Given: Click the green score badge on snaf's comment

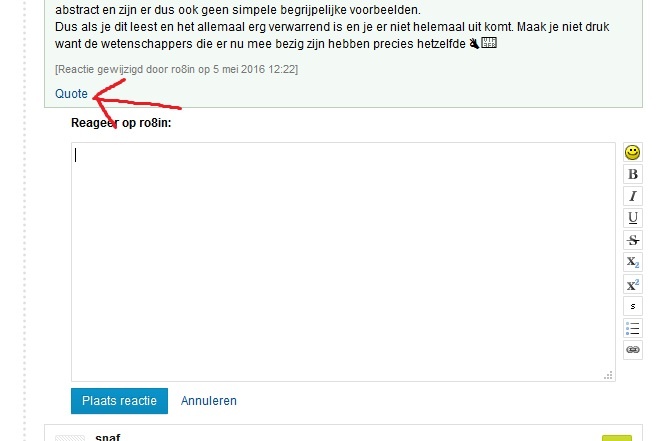Looking at the screenshot, I should pyautogui.click(x=617, y=438).
